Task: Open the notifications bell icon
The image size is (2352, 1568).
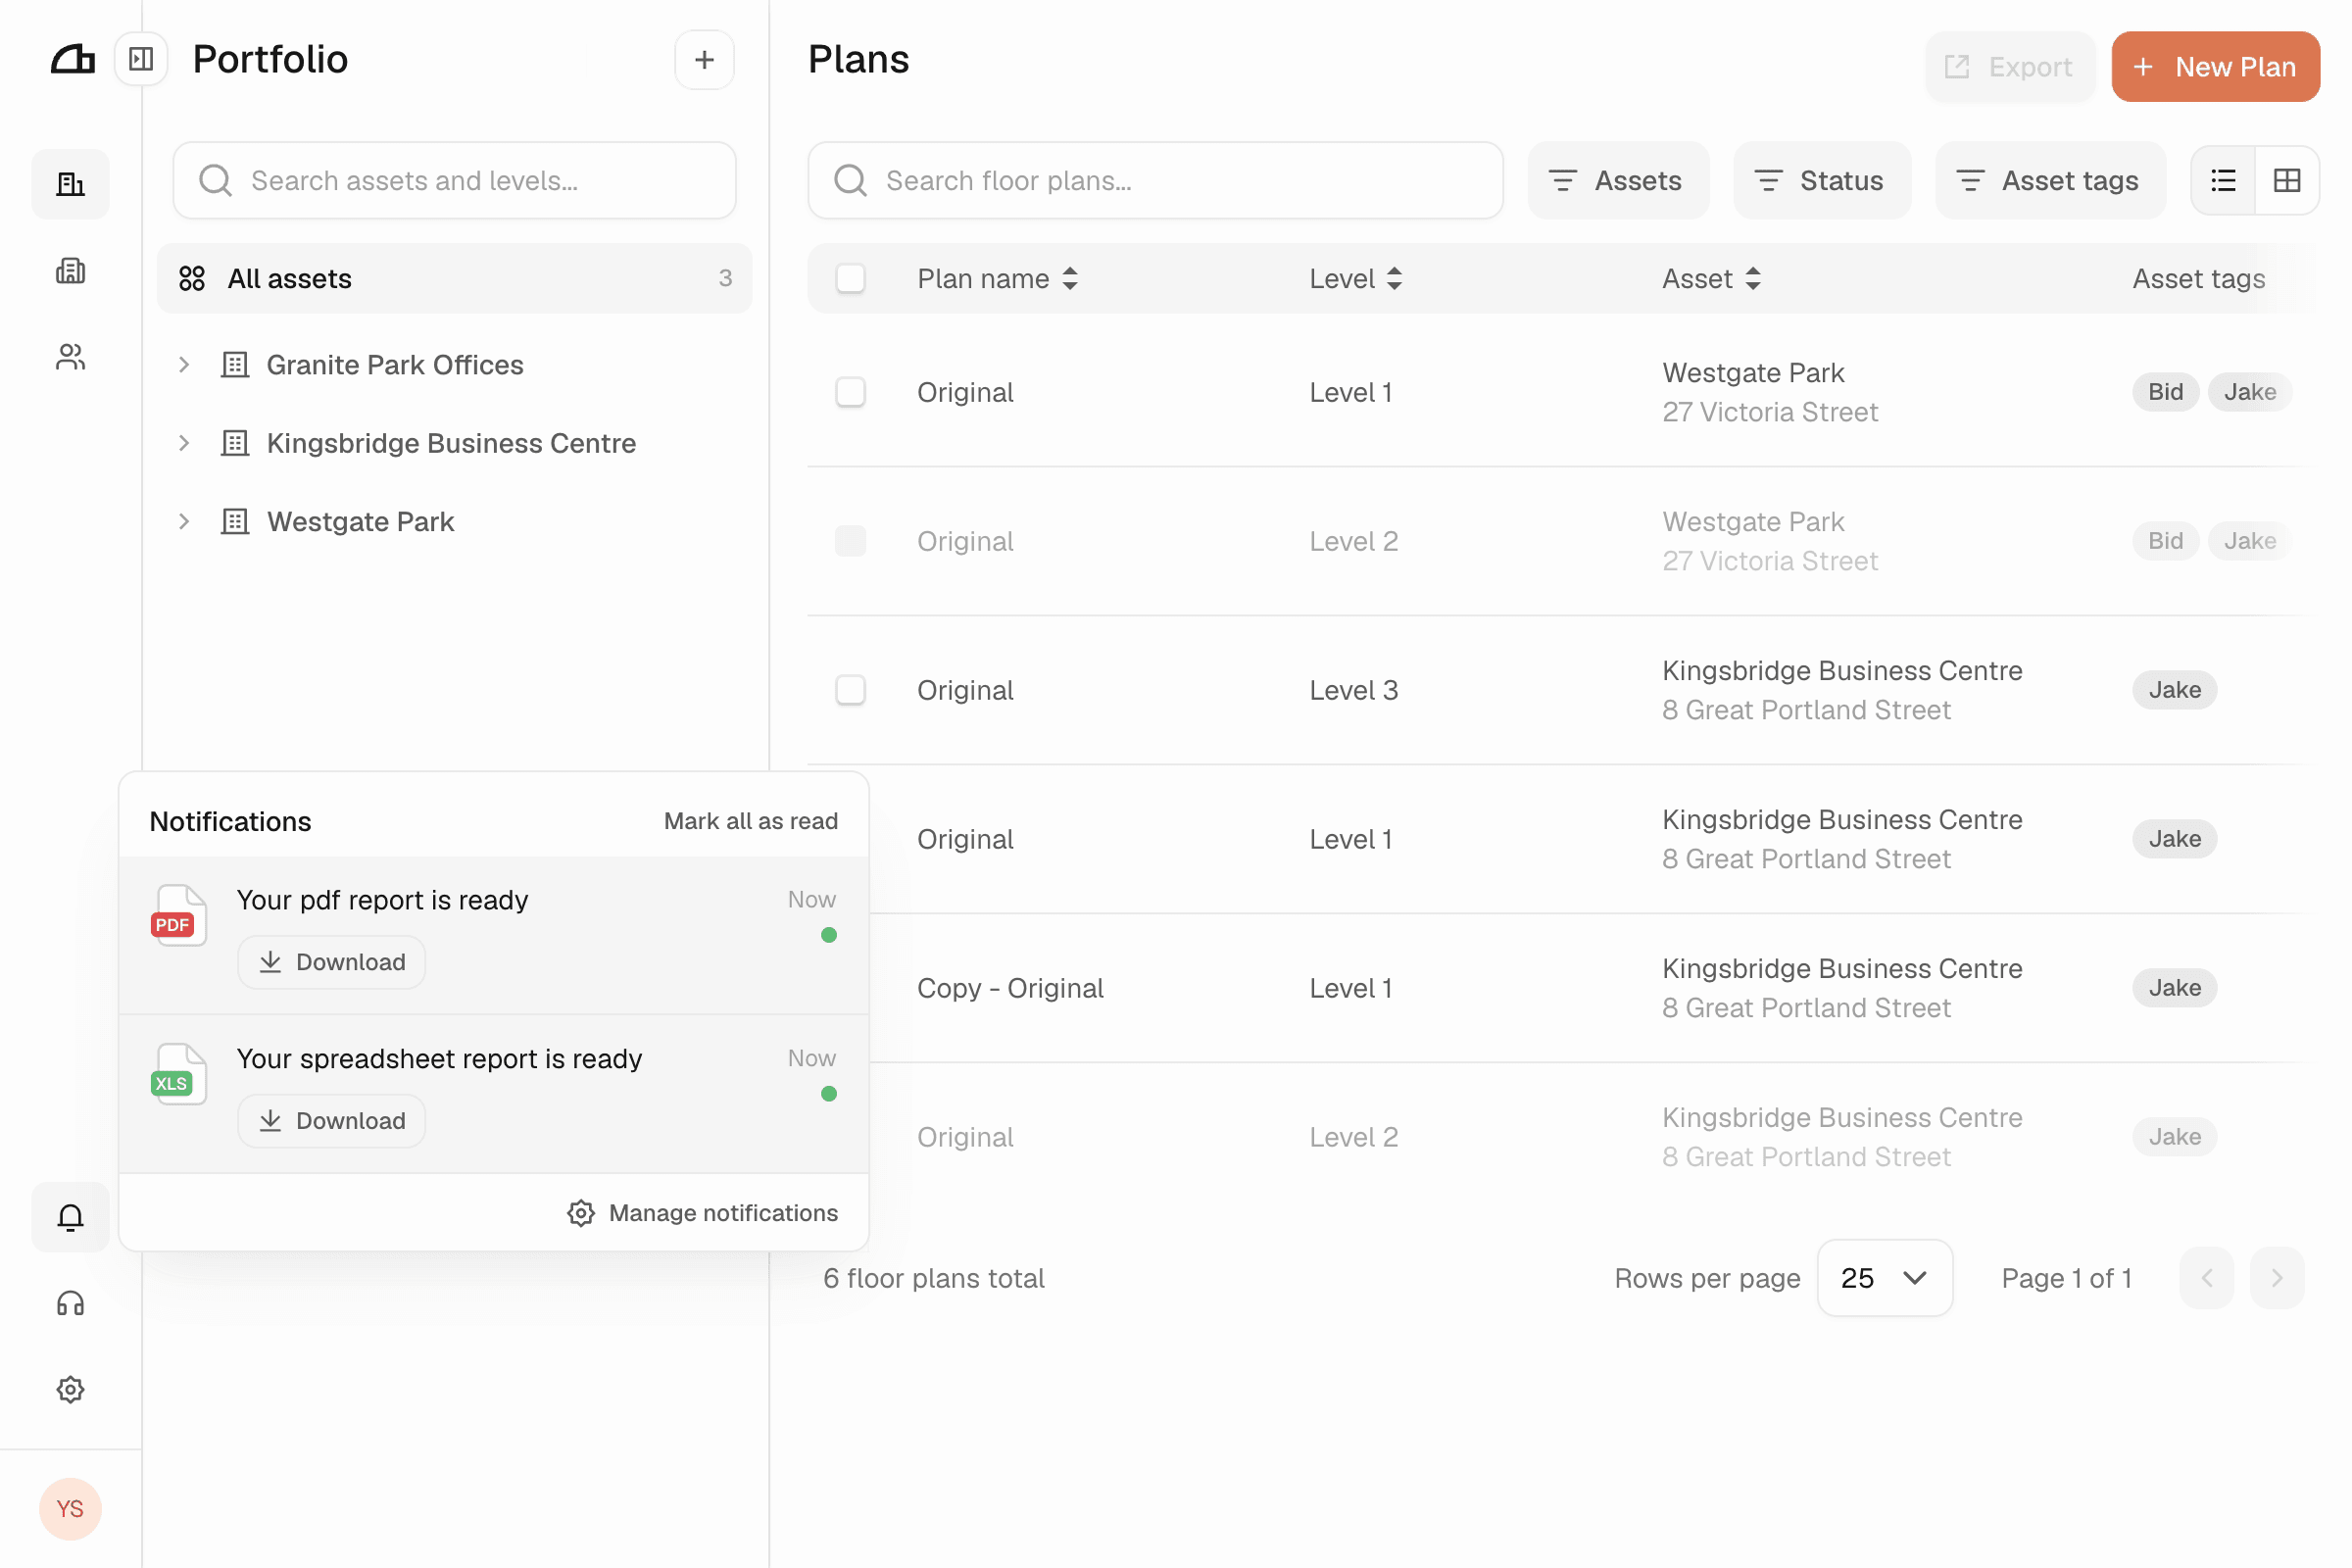Action: click(x=70, y=1217)
